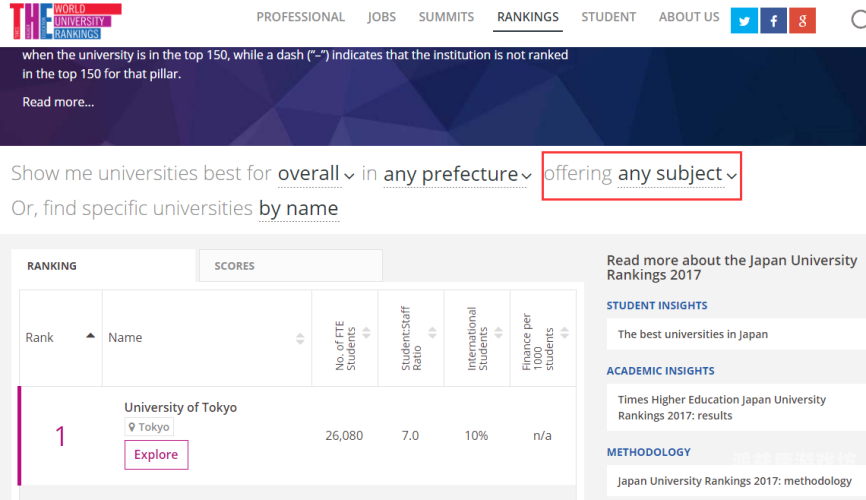Click the 'Read more...' link
Image resolution: width=866 pixels, height=500 pixels.
coord(58,102)
